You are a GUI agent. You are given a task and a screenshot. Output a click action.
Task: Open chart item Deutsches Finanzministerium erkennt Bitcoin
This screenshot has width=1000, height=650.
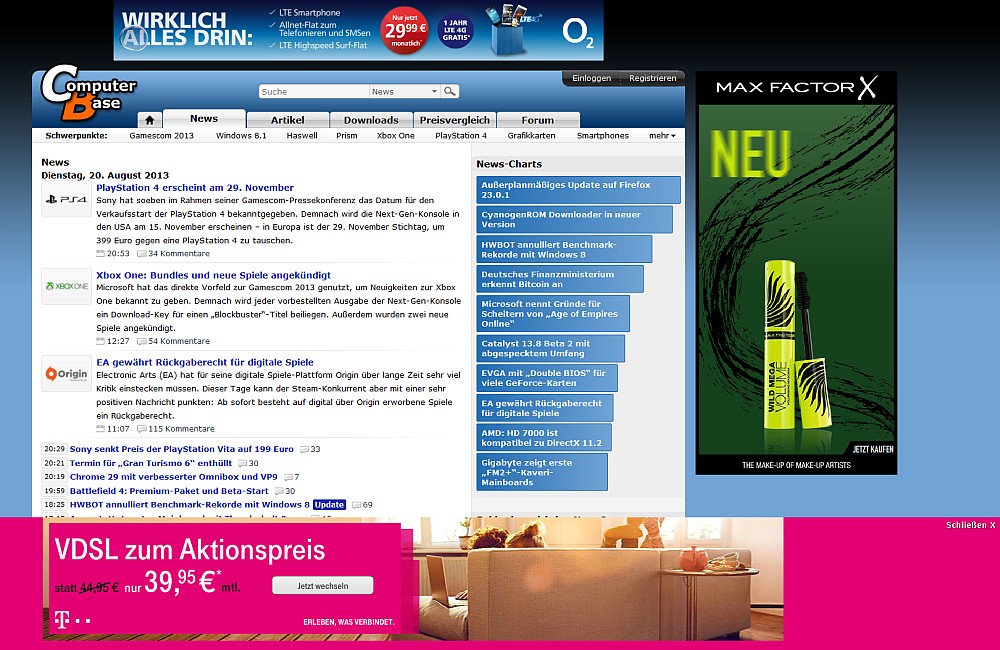coord(560,279)
